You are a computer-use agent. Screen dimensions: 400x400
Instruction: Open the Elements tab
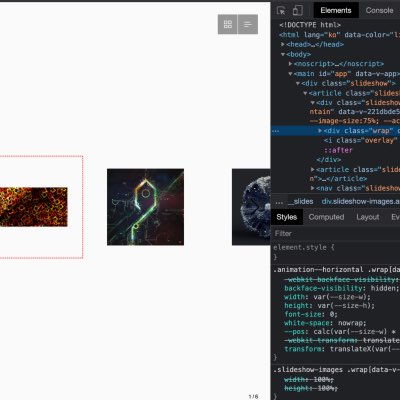click(336, 10)
